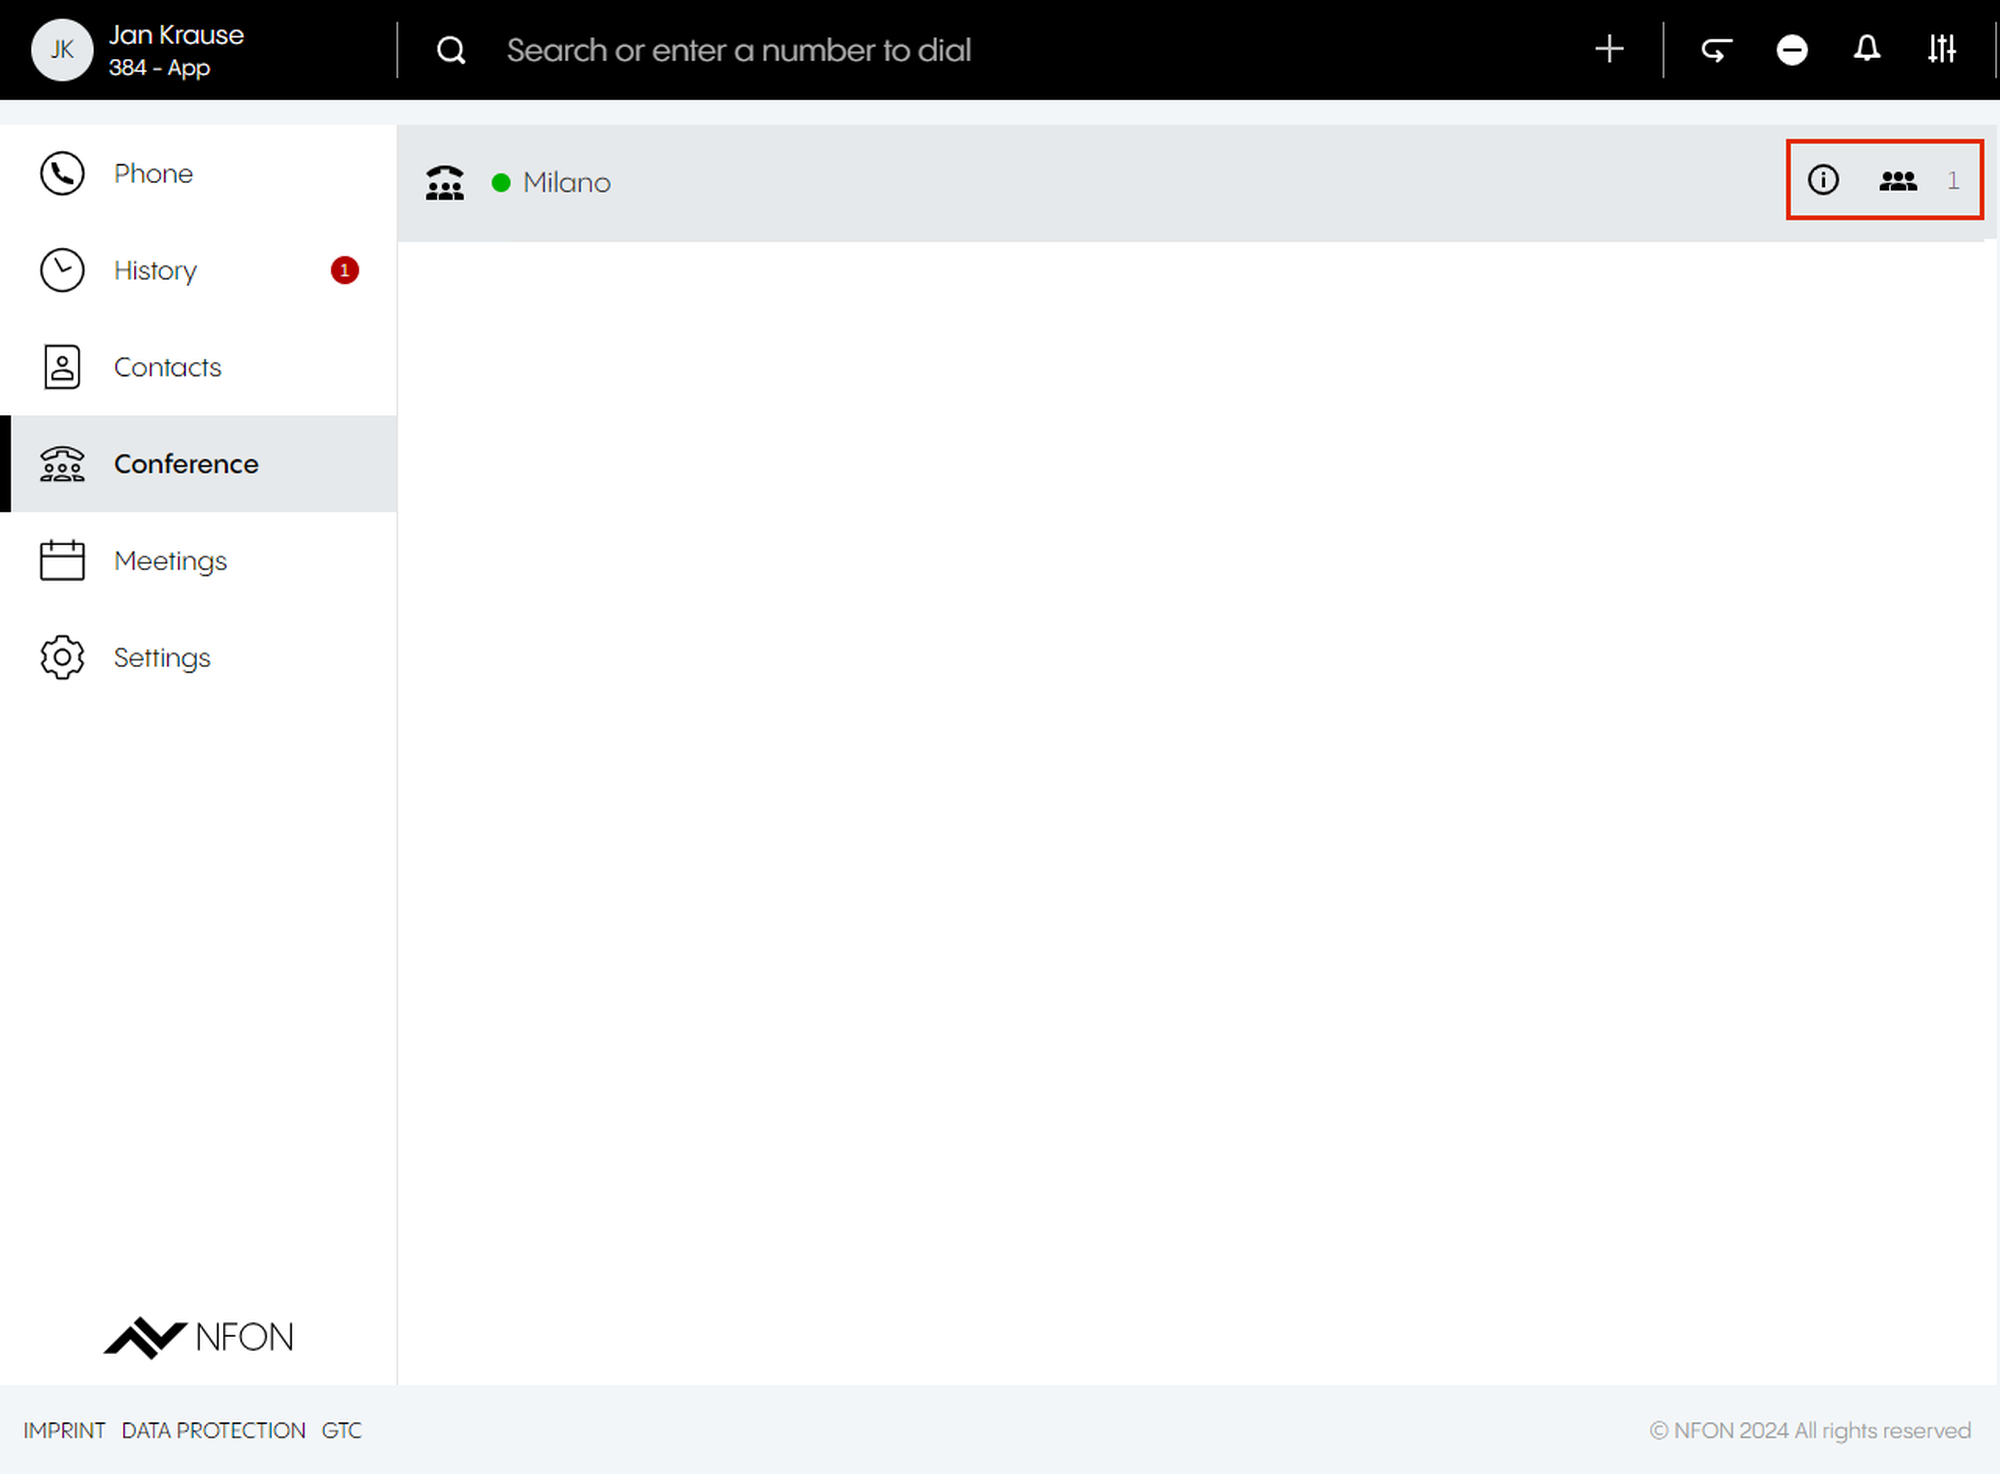Click the GTC footer link

coord(341,1431)
